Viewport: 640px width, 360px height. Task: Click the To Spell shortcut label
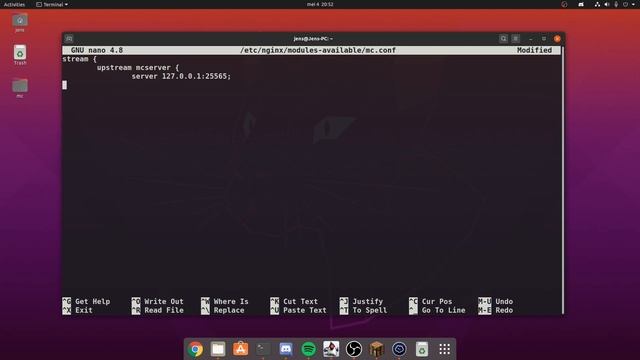point(369,311)
